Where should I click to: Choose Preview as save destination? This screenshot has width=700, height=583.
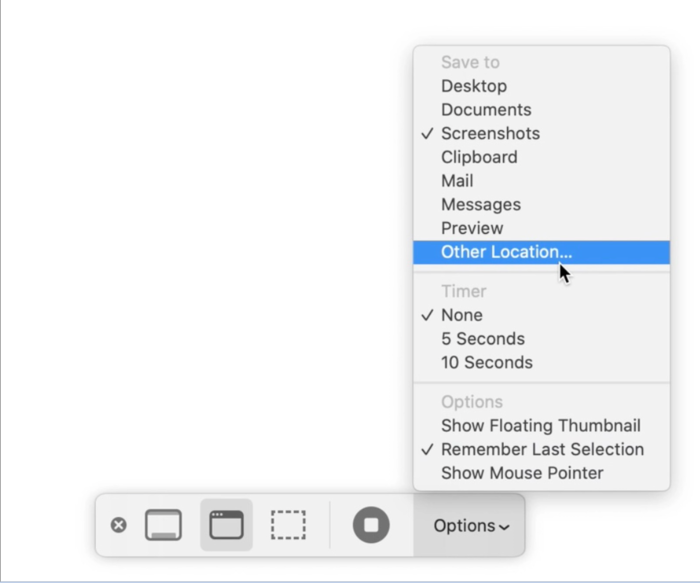coord(542,228)
